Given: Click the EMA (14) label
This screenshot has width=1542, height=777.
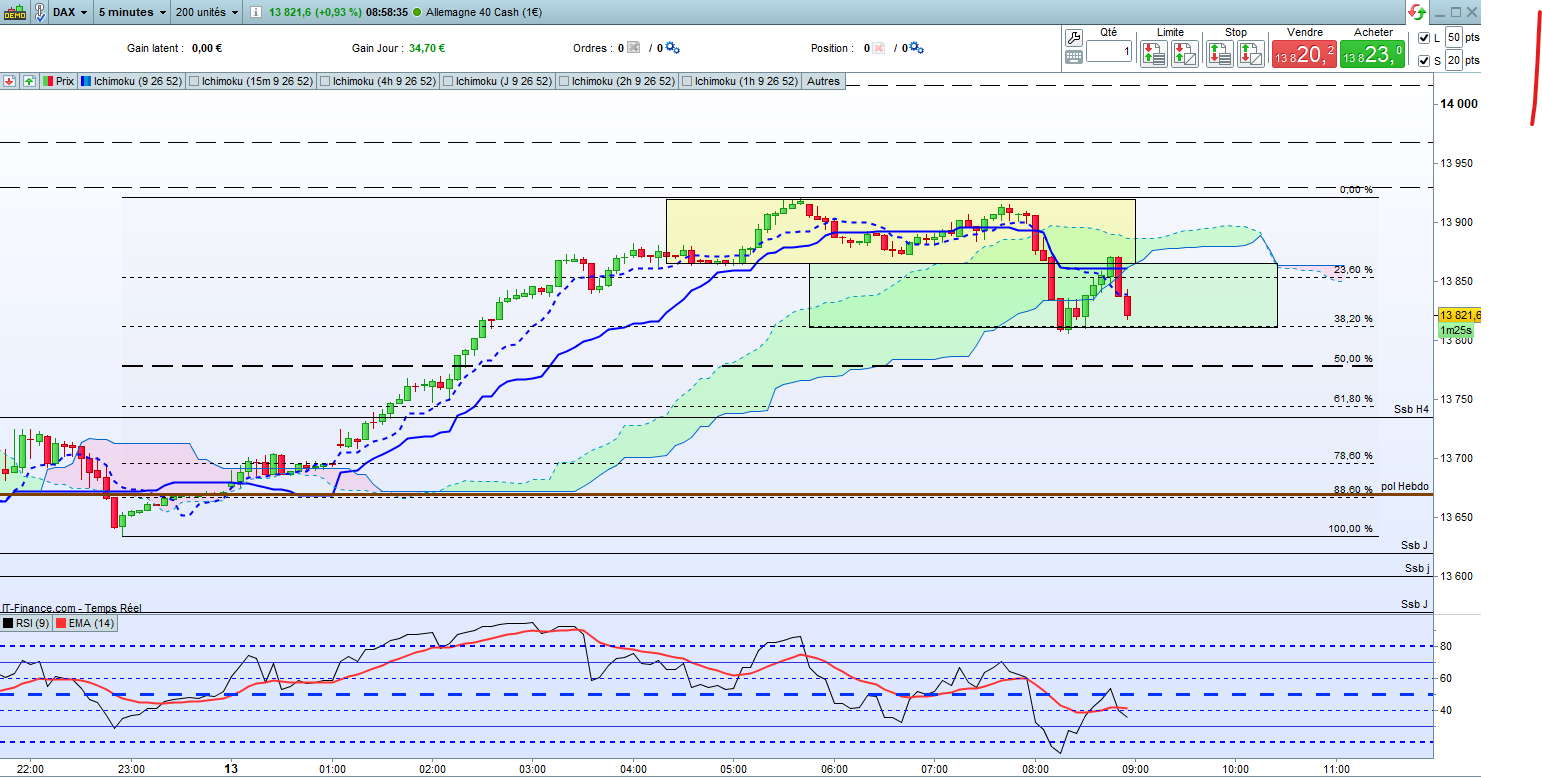Looking at the screenshot, I should [x=91, y=623].
